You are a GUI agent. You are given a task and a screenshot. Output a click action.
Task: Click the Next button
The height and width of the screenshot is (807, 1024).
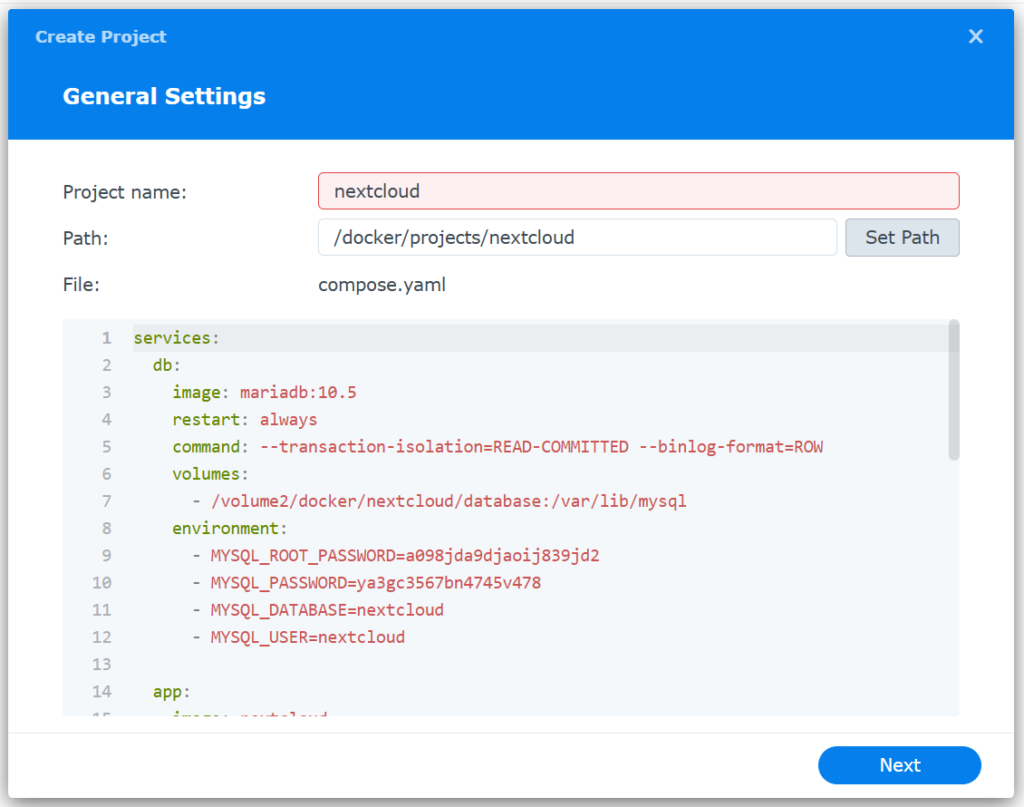click(x=899, y=765)
